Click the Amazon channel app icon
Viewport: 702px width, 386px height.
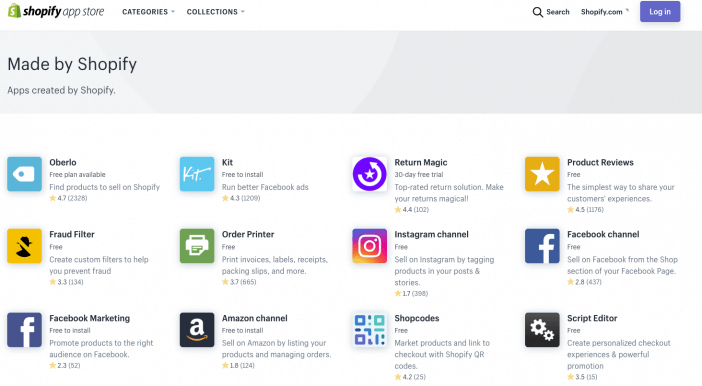click(197, 330)
